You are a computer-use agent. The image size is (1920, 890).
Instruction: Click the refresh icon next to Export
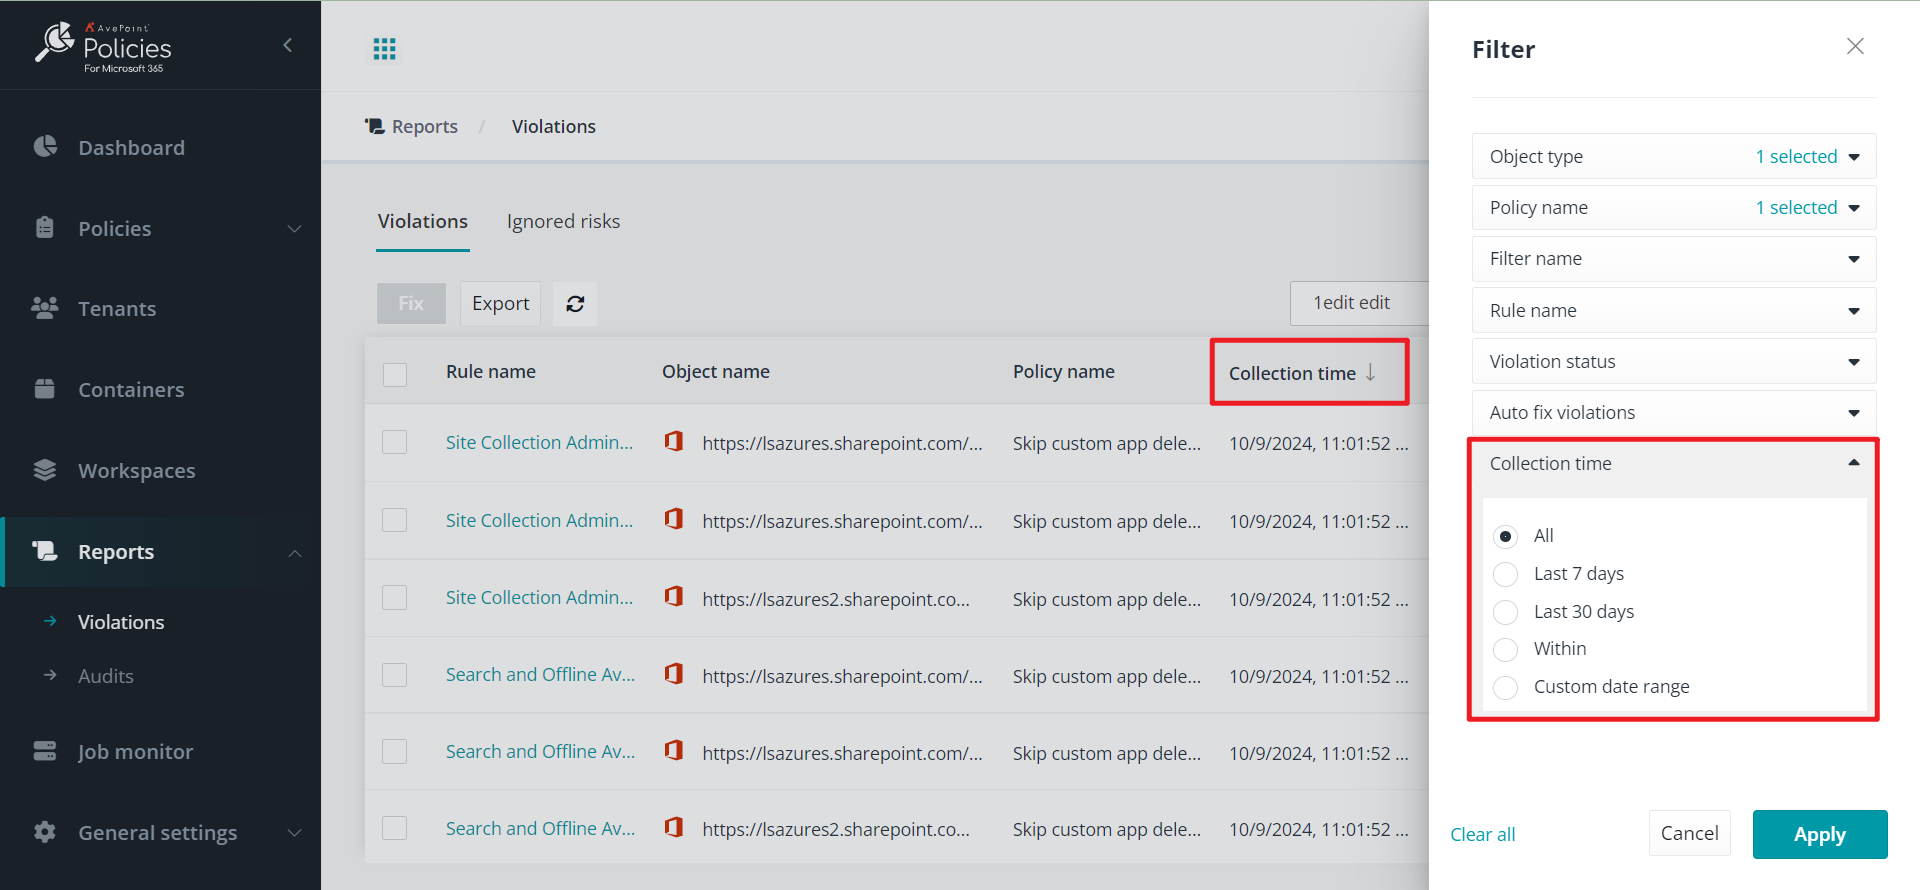(x=575, y=304)
